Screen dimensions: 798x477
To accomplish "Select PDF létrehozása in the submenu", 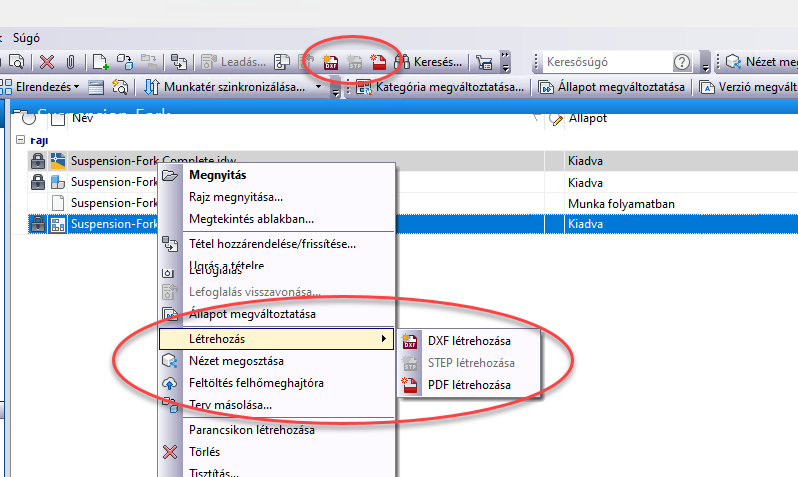I will point(469,385).
